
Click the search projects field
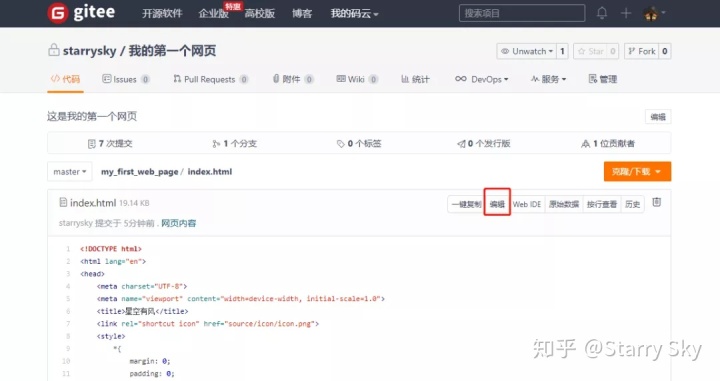pyautogui.click(x=522, y=13)
